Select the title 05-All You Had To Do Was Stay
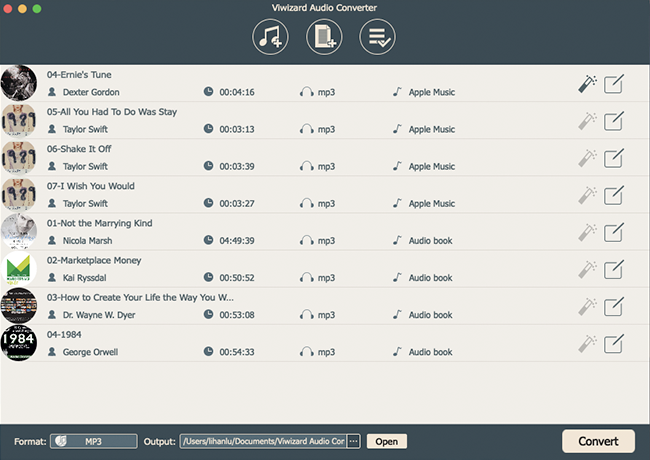 112,112
